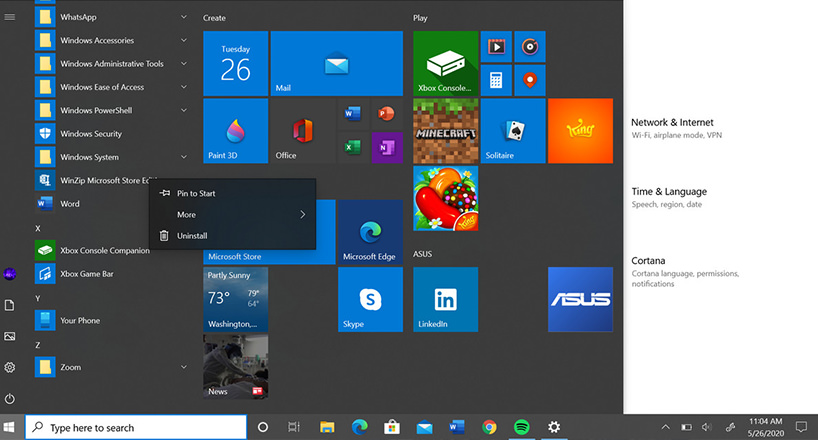Expand the Windows Administrative Tools chevron
This screenshot has height=440, width=818.
click(x=184, y=64)
